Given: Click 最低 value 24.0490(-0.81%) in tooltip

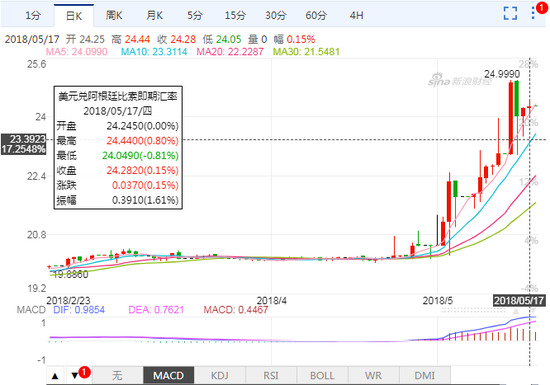Looking at the screenshot, I should pyautogui.click(x=140, y=155).
